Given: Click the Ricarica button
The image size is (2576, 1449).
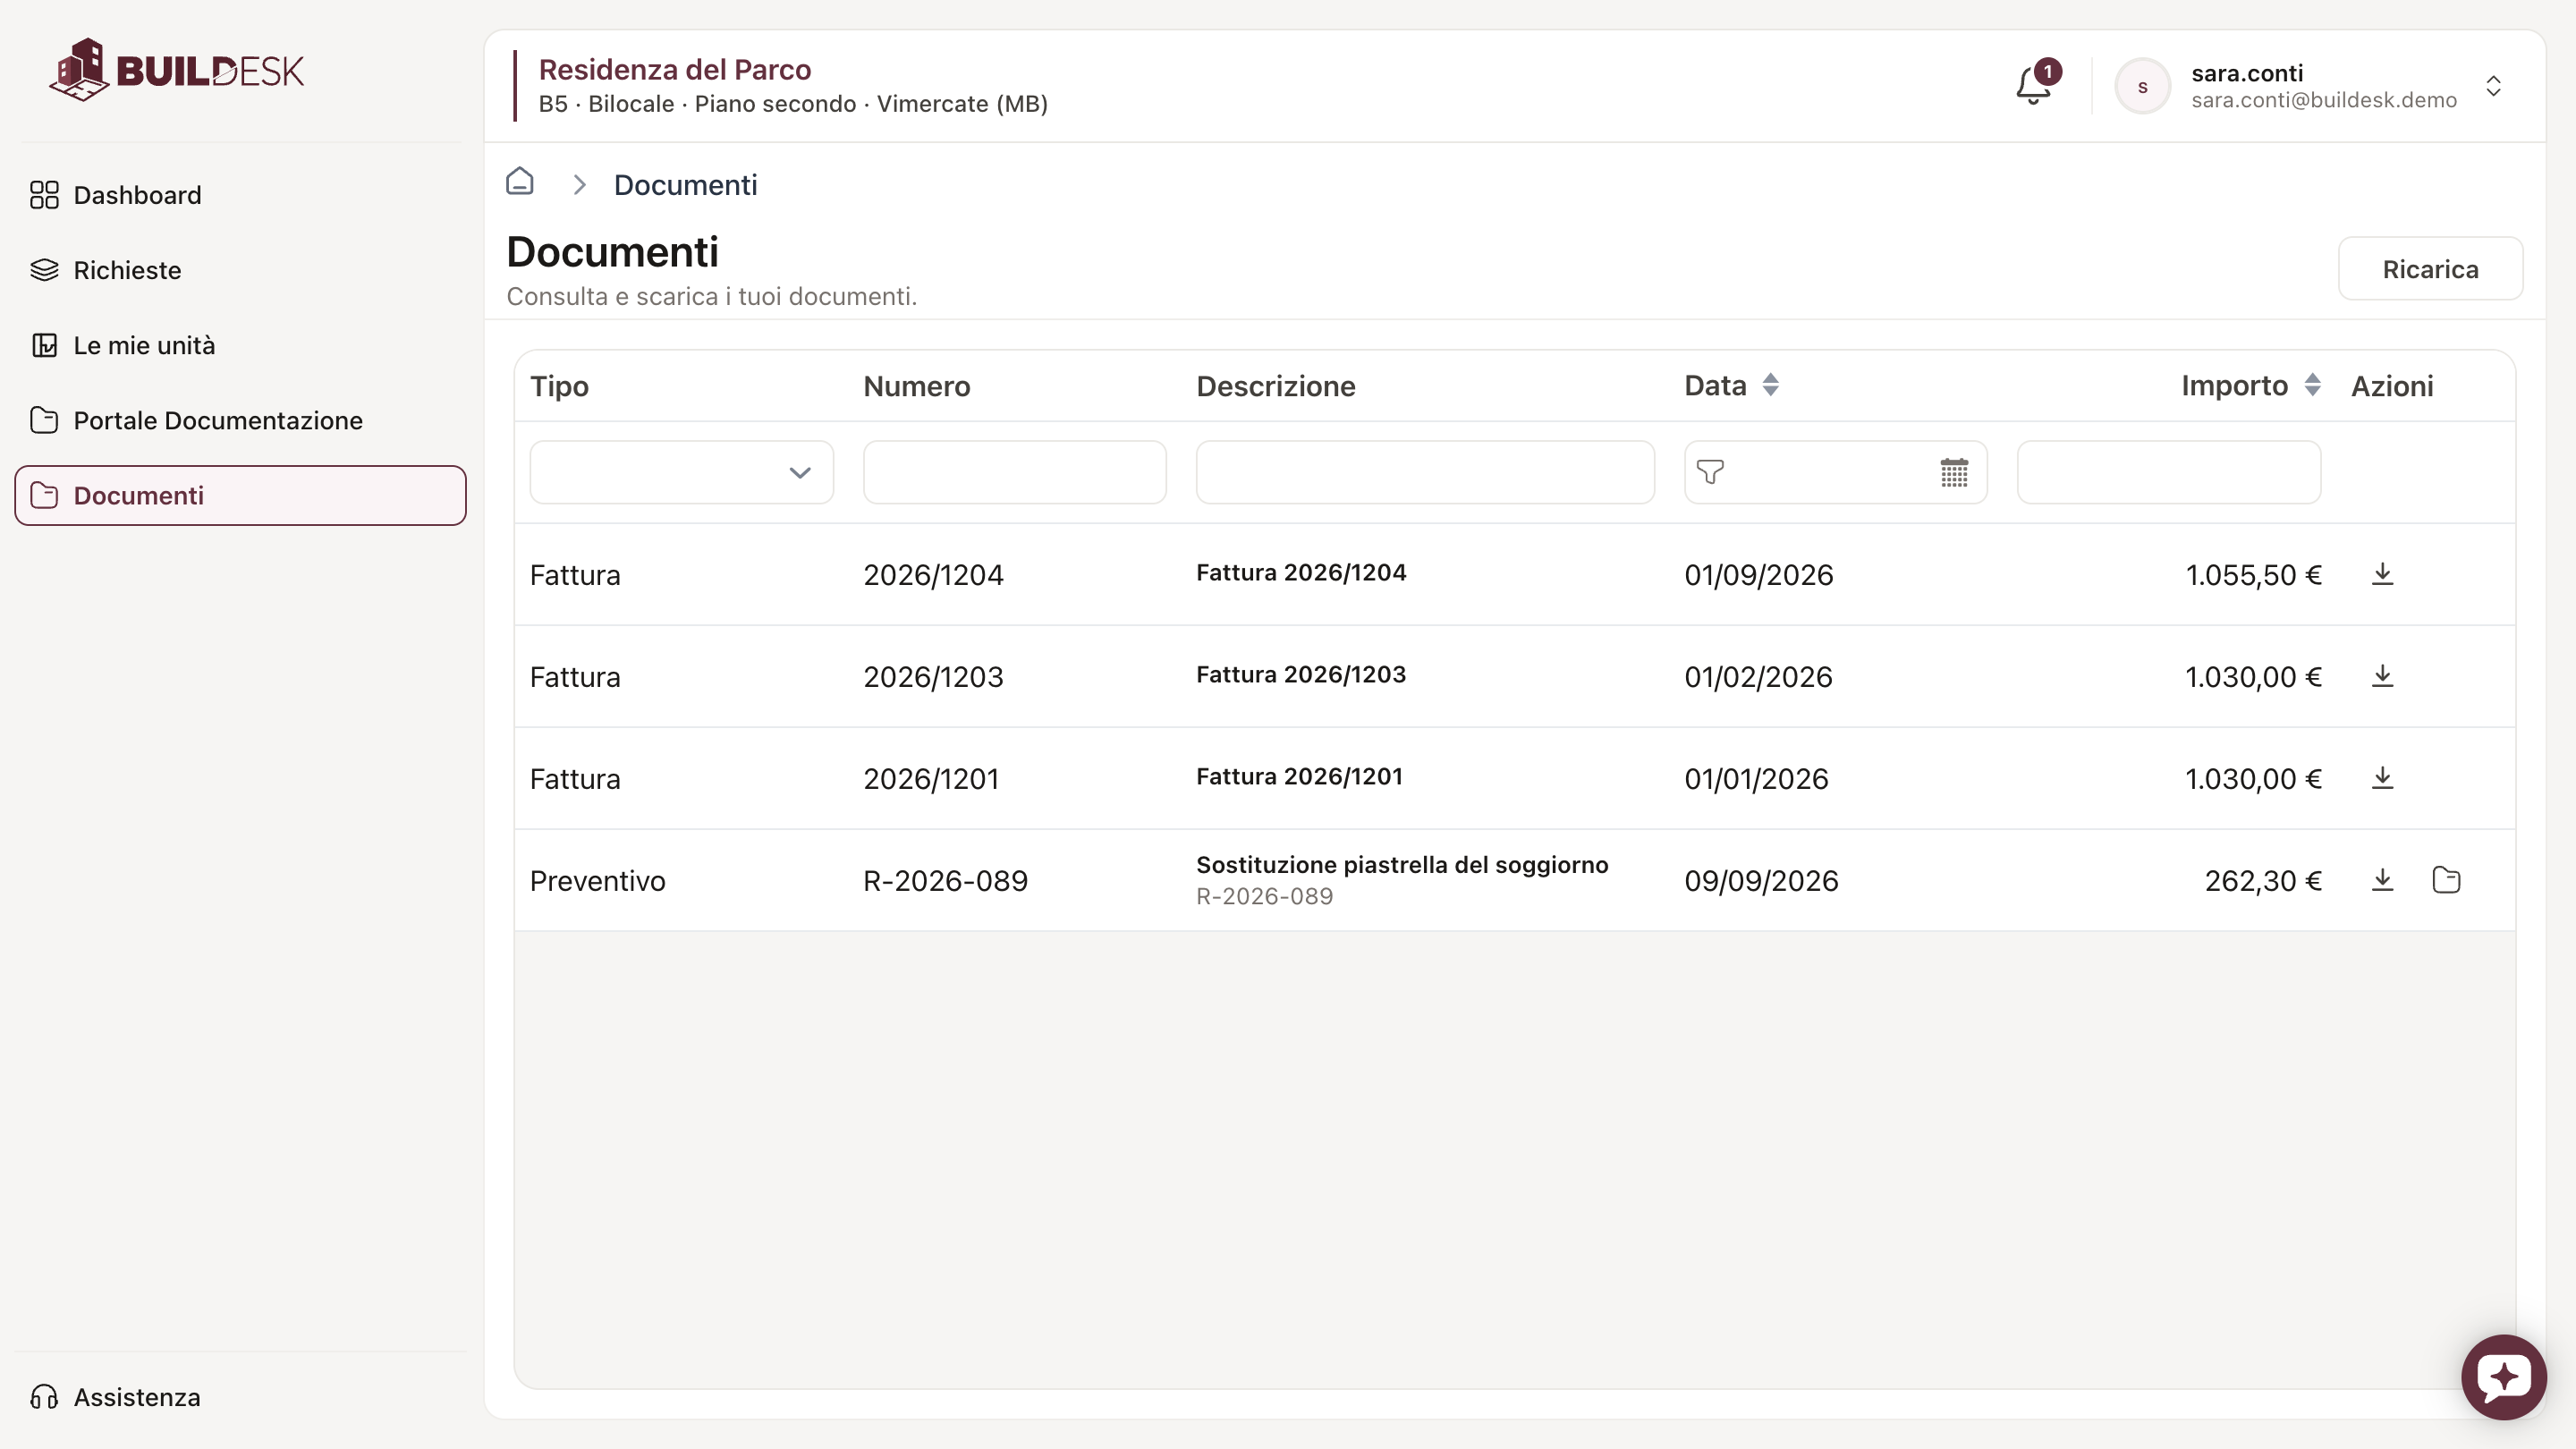Looking at the screenshot, I should (x=2430, y=269).
